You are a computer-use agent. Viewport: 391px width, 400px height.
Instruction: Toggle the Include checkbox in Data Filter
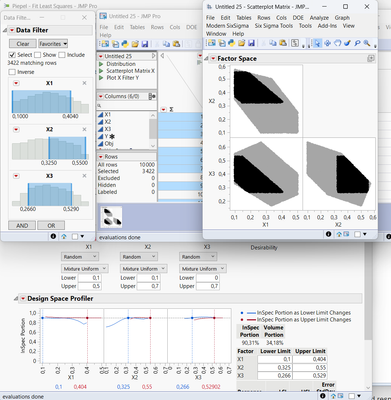click(x=62, y=55)
